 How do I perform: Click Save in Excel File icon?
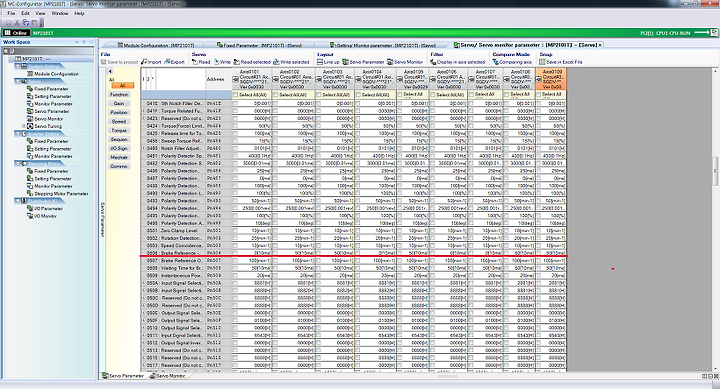[542, 62]
